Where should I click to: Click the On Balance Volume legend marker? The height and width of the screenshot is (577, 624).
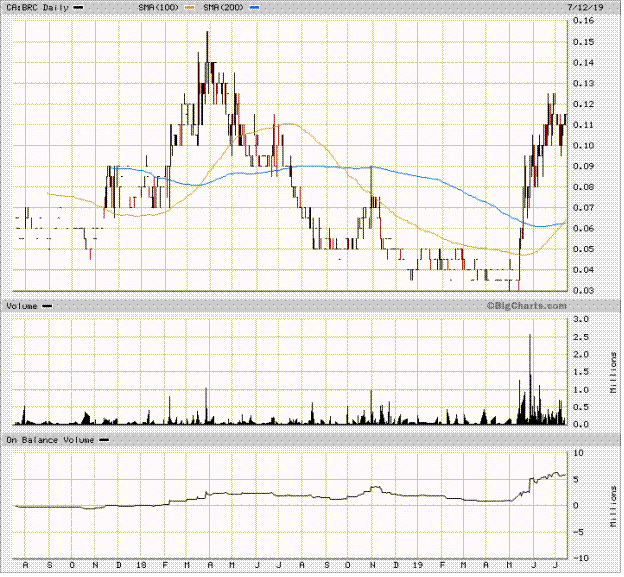[102, 439]
